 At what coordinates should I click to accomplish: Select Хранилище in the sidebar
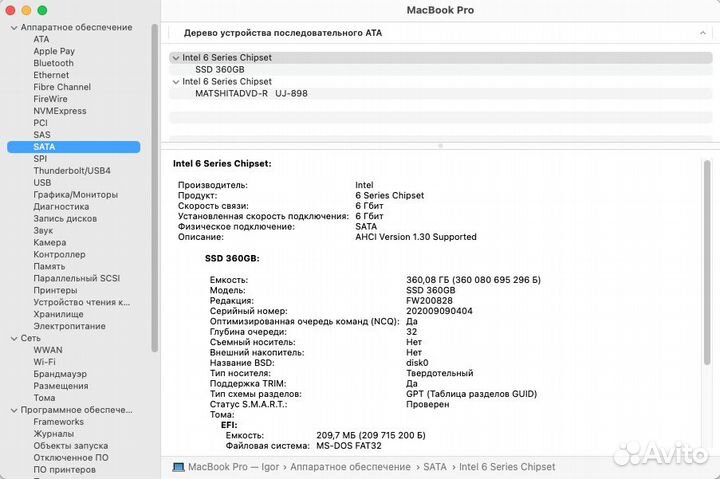click(58, 314)
